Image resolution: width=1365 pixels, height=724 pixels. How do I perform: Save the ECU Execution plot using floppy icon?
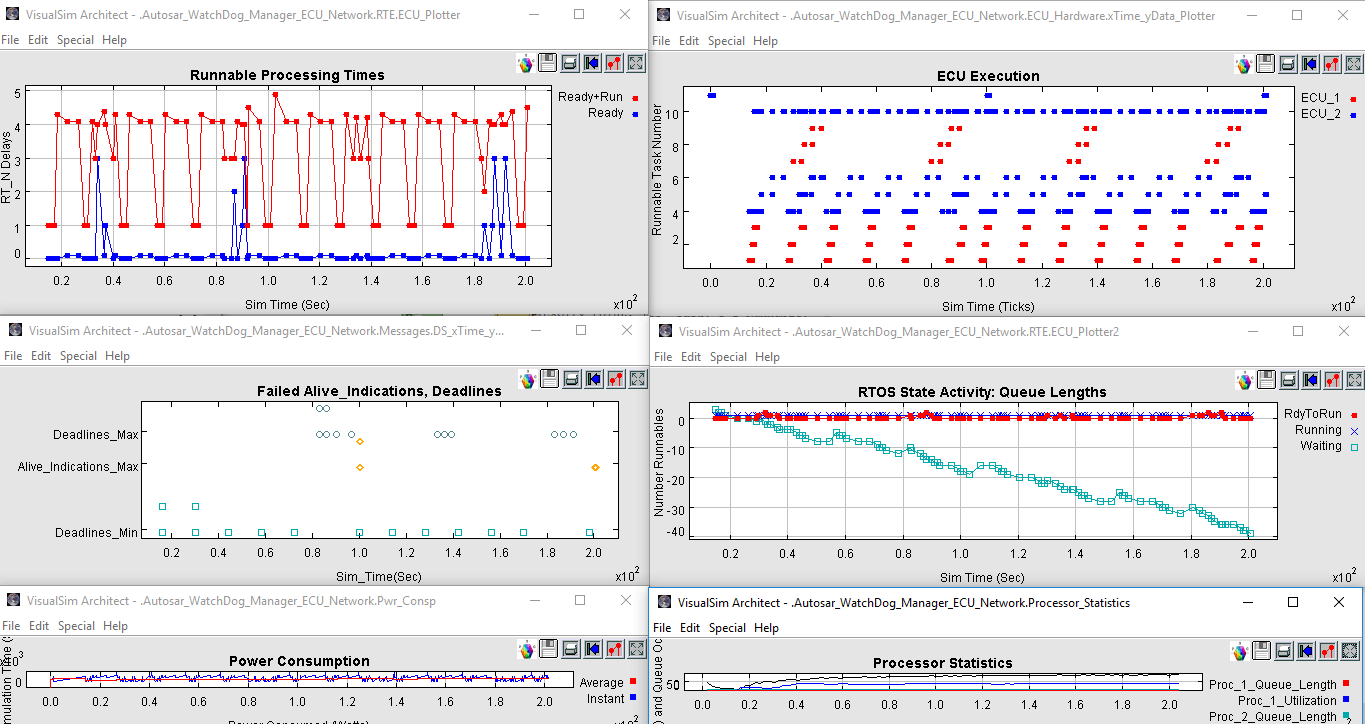tap(1265, 64)
